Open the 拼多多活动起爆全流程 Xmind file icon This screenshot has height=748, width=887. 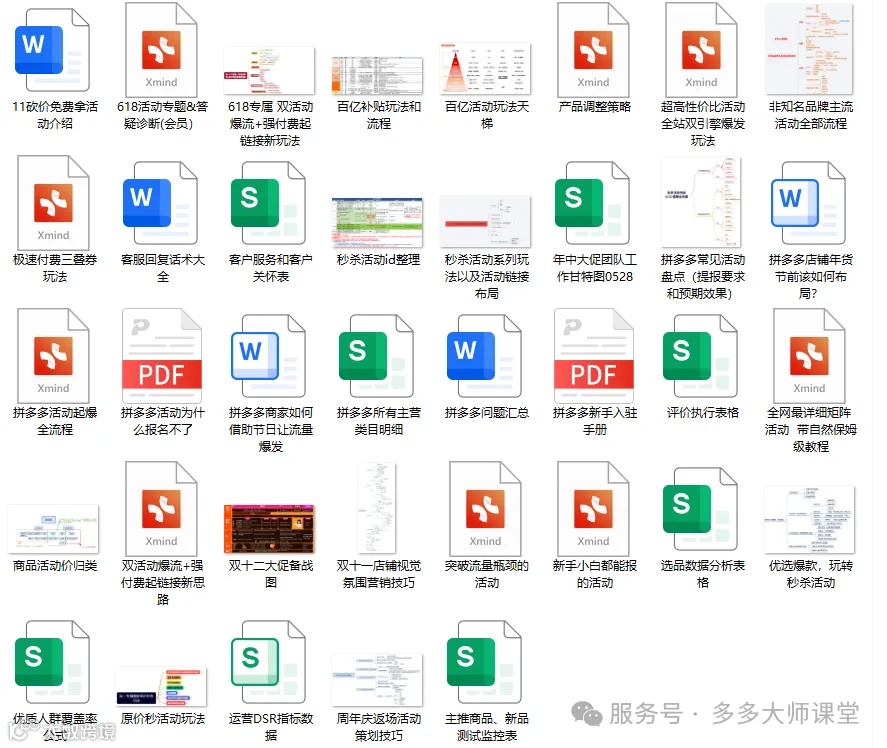point(53,356)
